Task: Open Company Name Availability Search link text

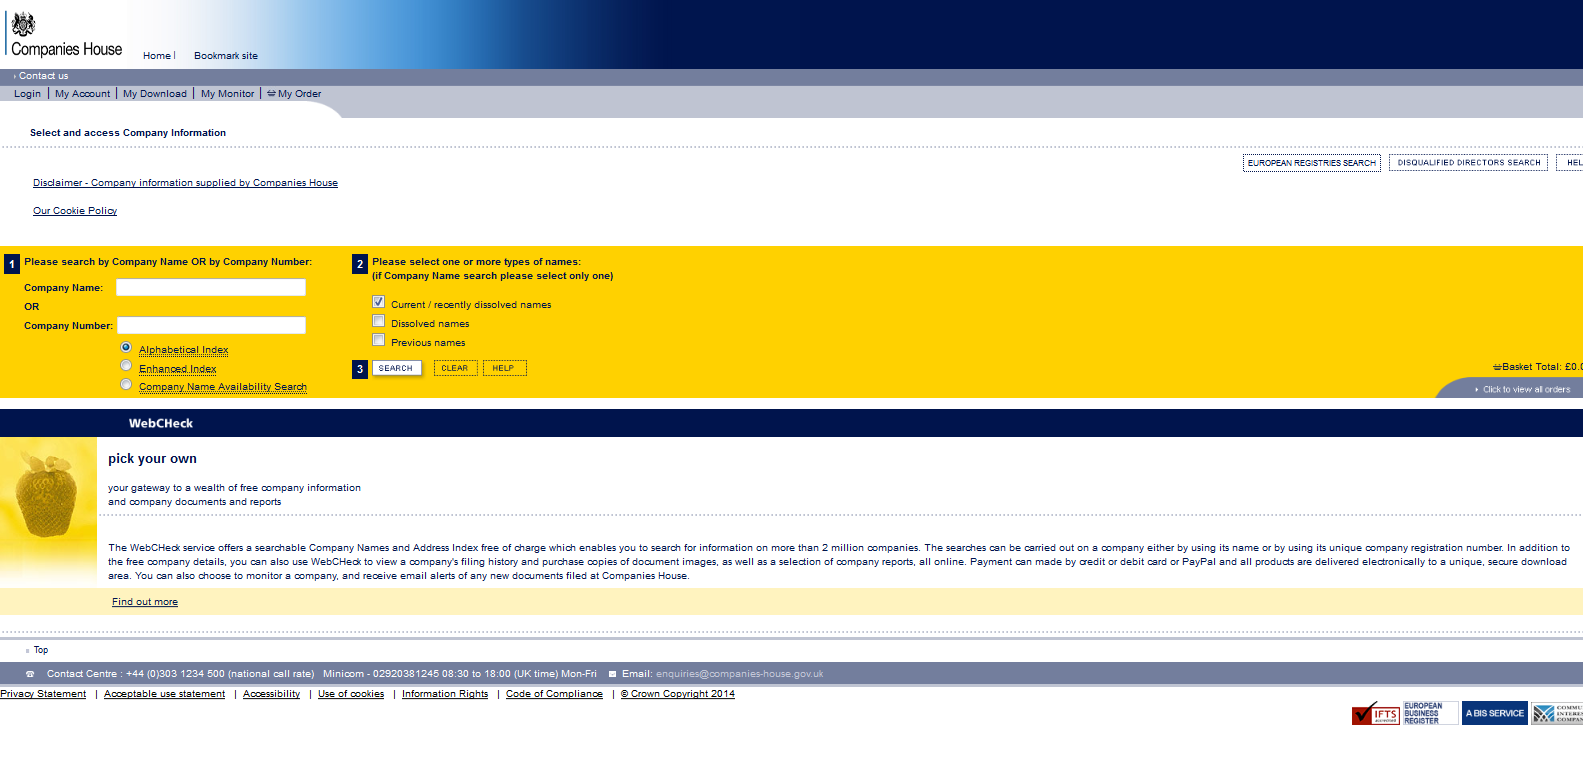Action: point(223,387)
